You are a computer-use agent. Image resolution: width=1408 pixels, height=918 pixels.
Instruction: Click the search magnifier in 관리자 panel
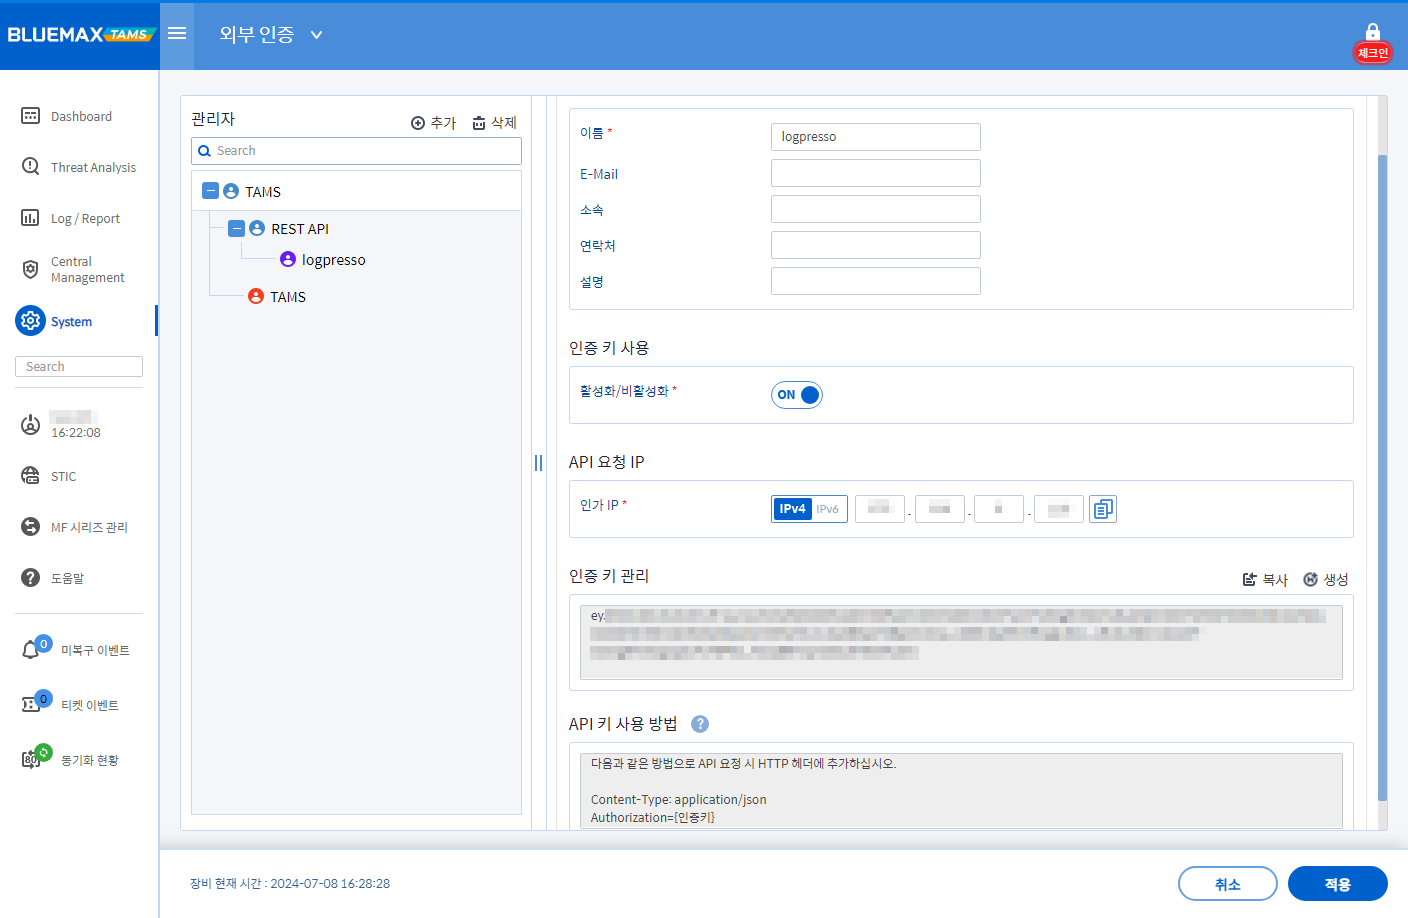pyautogui.click(x=205, y=151)
